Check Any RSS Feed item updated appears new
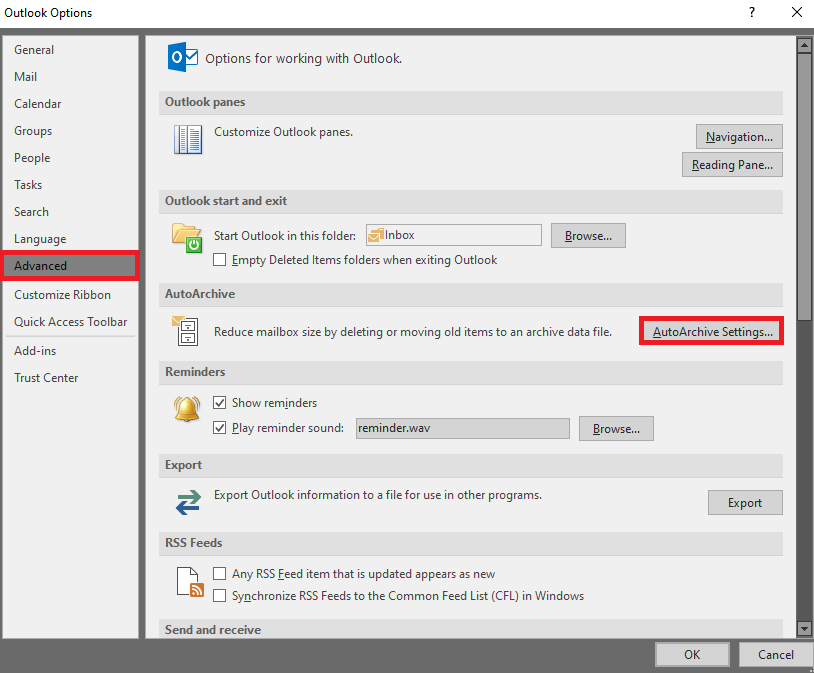The image size is (814, 673). pos(220,573)
